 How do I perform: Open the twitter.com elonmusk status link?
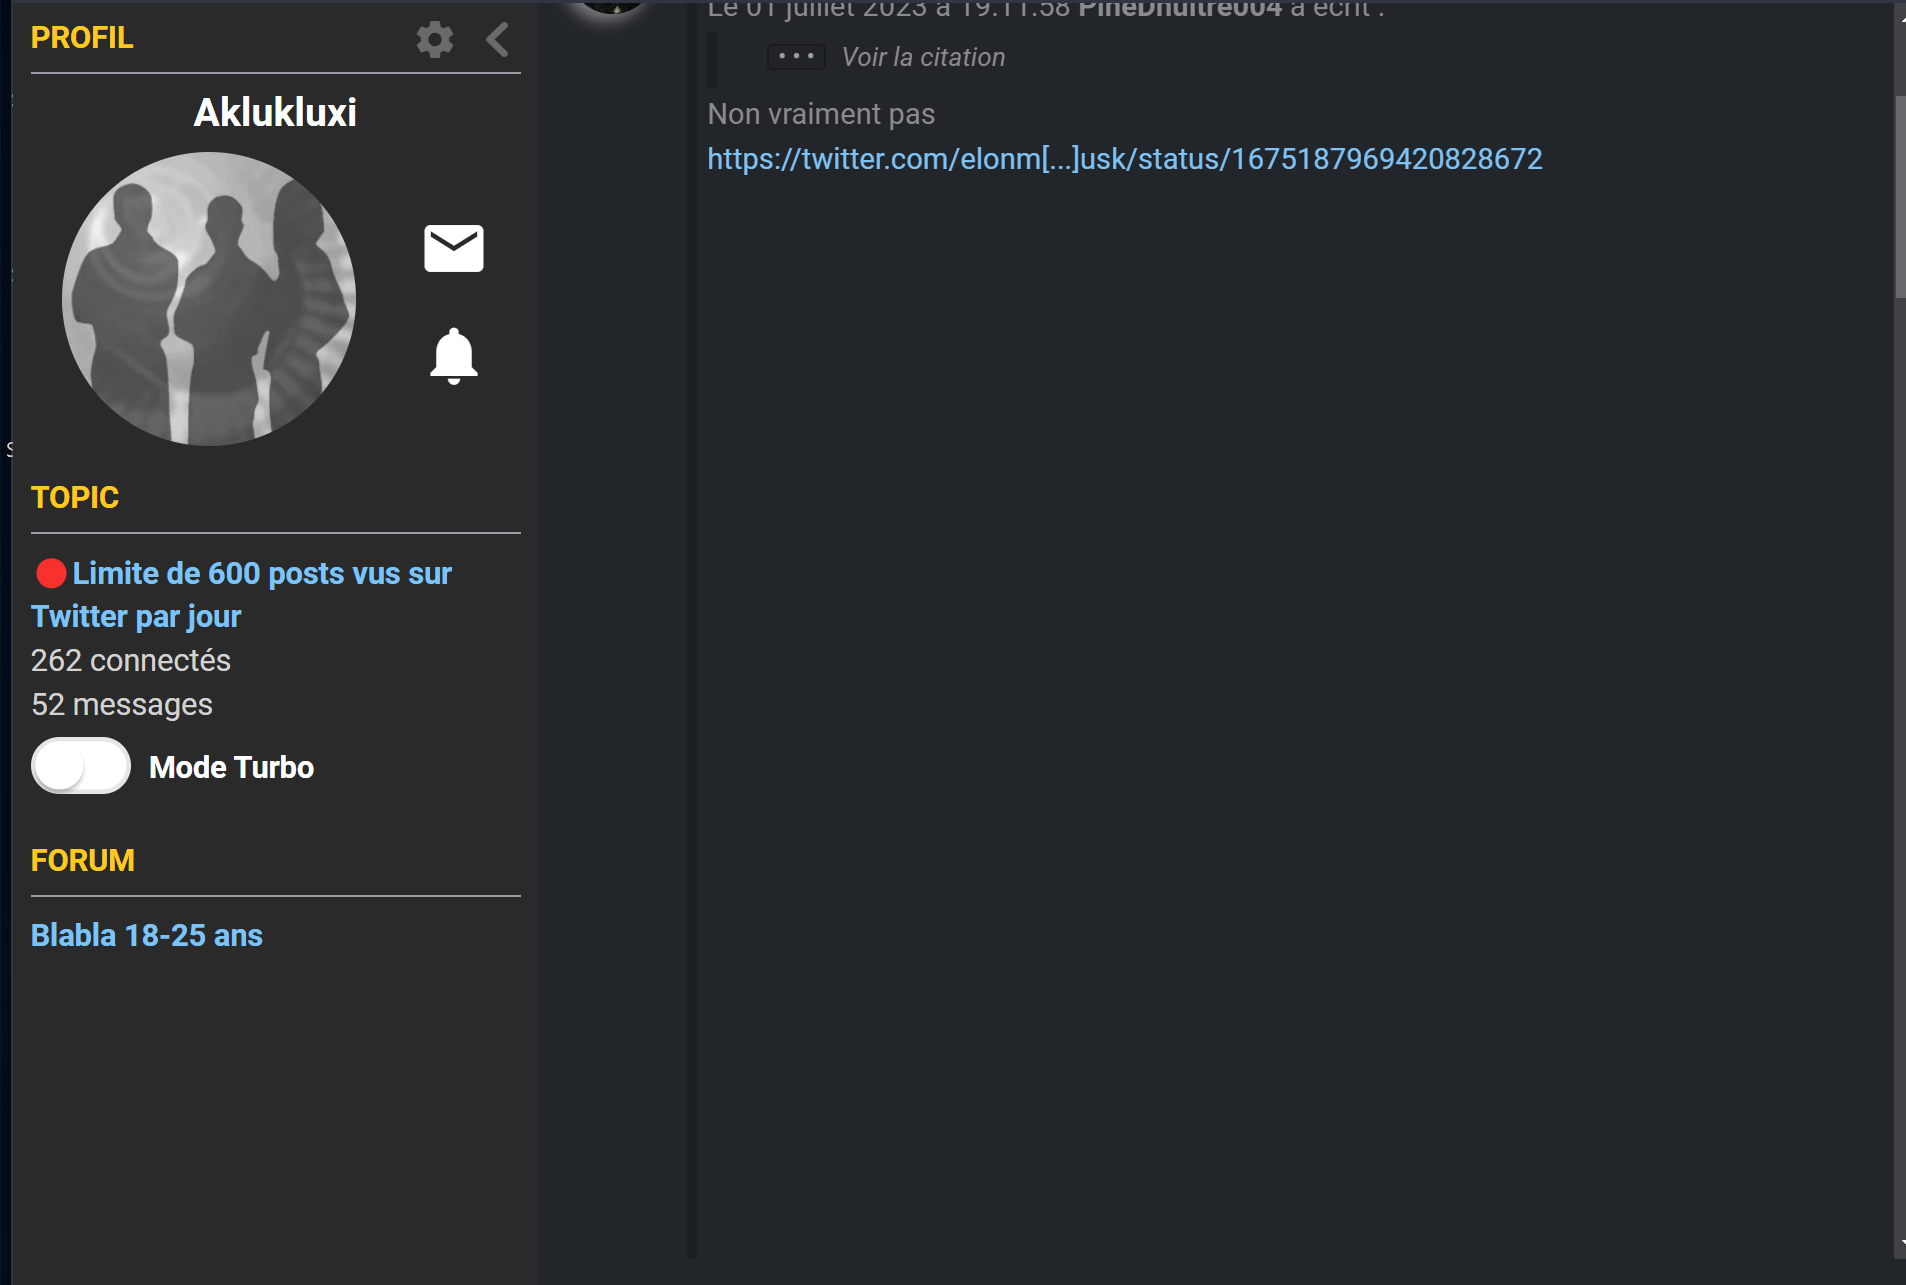click(1125, 159)
